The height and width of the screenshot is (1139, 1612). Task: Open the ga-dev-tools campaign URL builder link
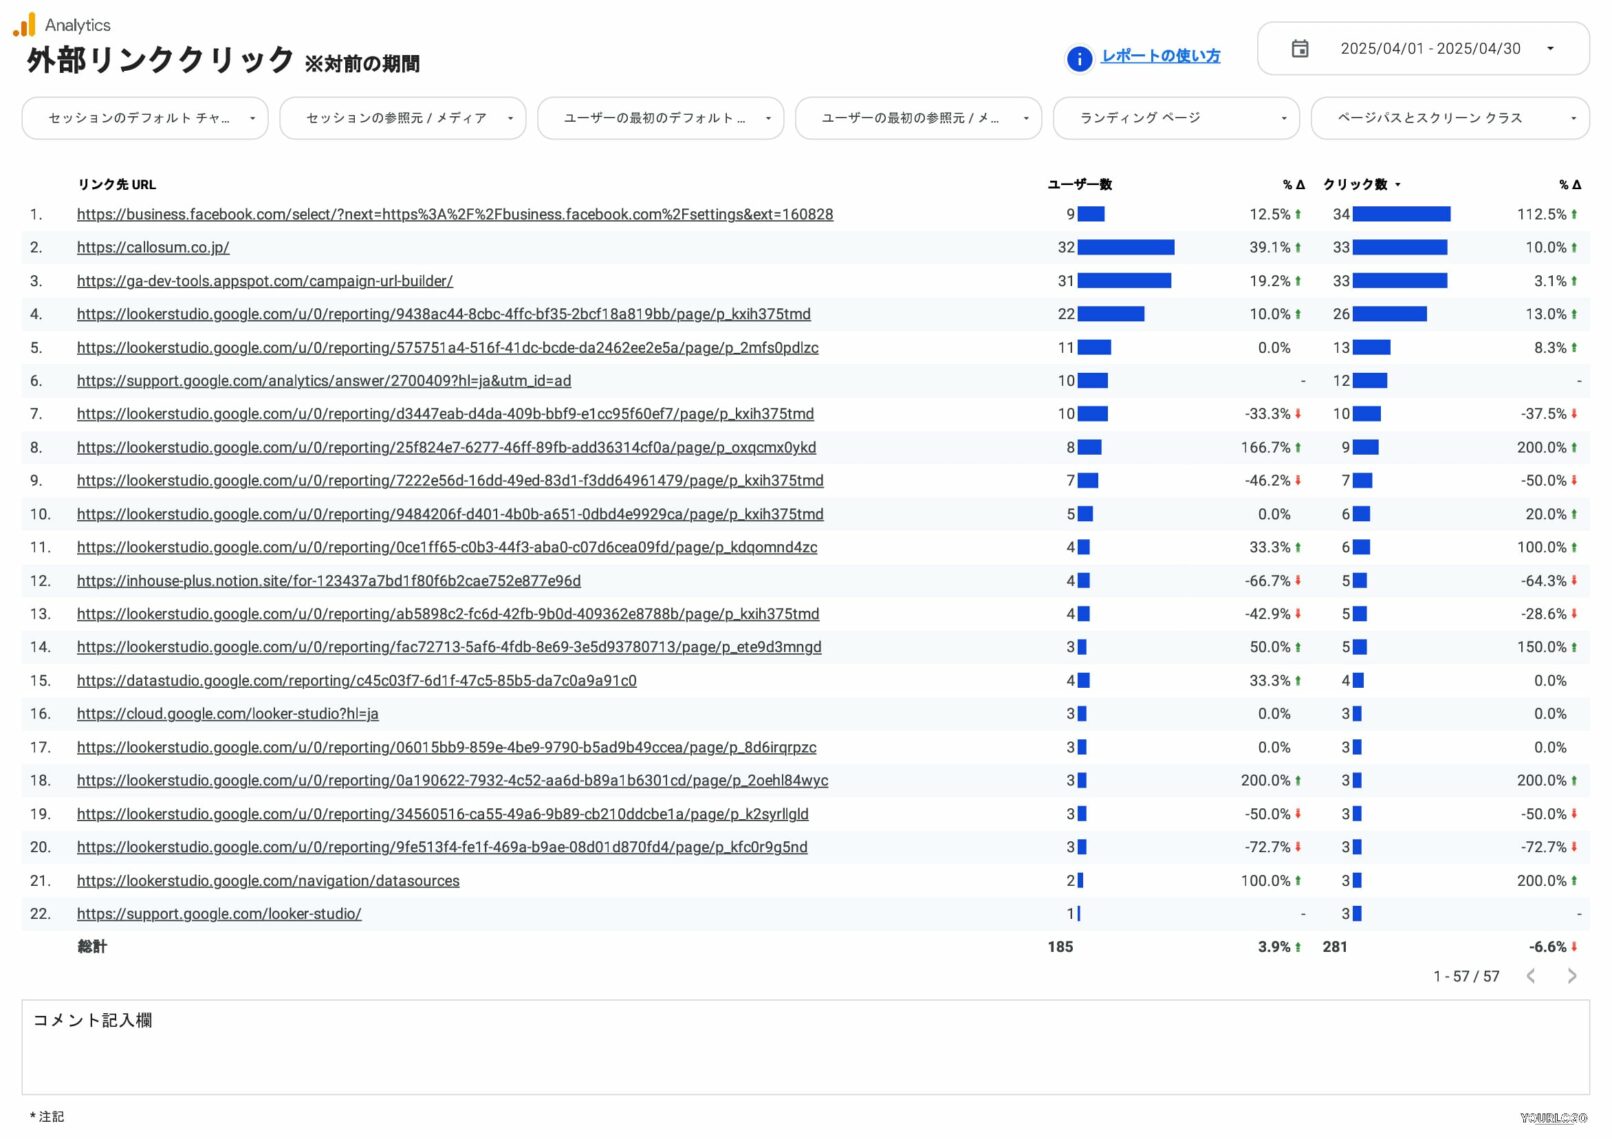[264, 281]
